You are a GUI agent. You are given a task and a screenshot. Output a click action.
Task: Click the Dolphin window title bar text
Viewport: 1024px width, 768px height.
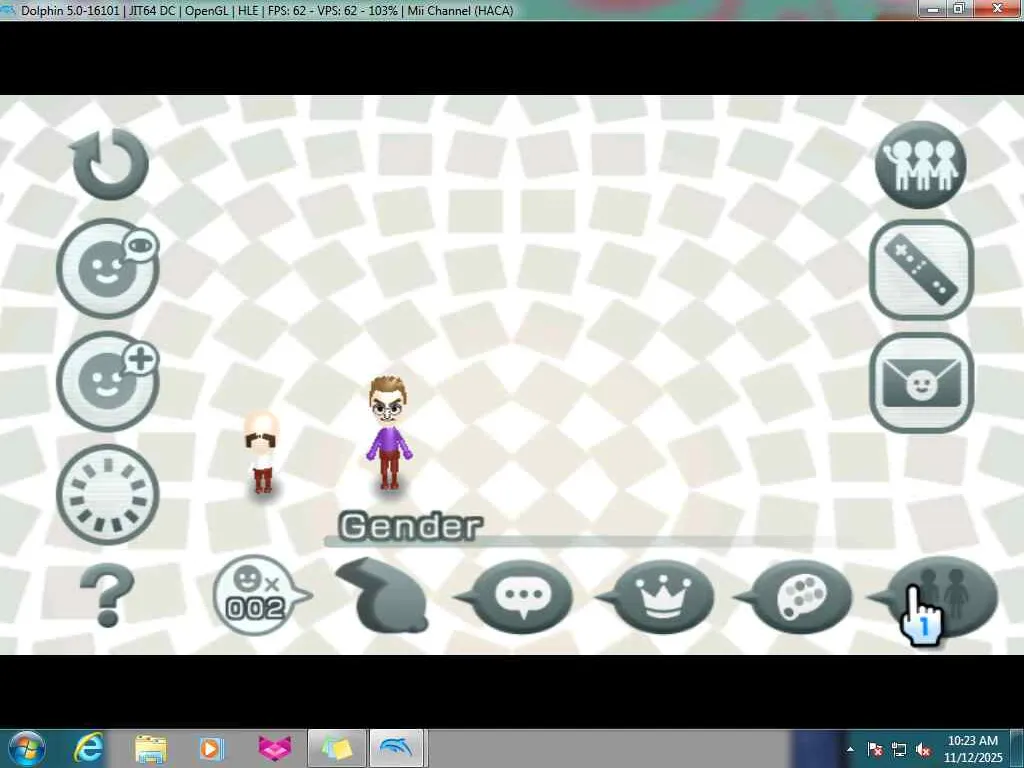coord(266,10)
